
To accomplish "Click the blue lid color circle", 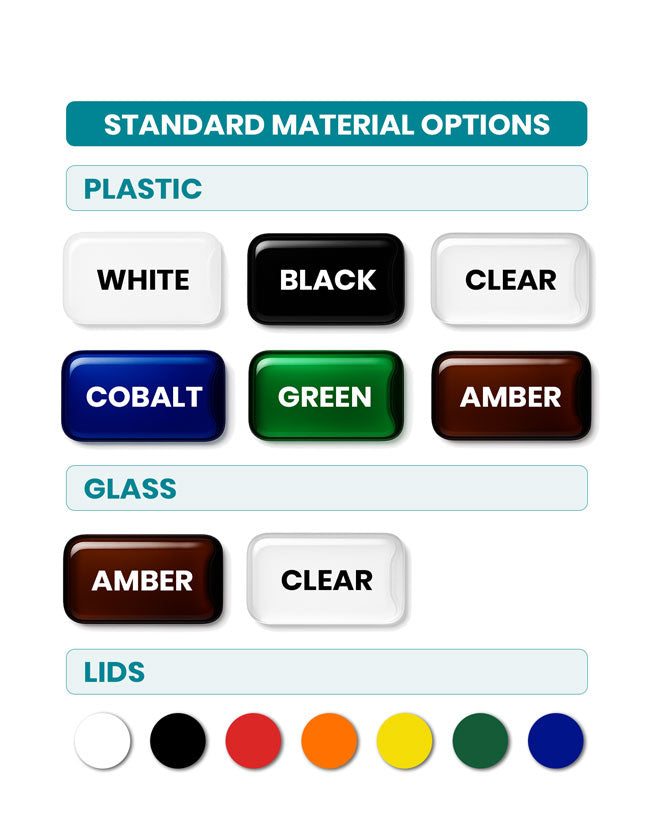I will 556,741.
